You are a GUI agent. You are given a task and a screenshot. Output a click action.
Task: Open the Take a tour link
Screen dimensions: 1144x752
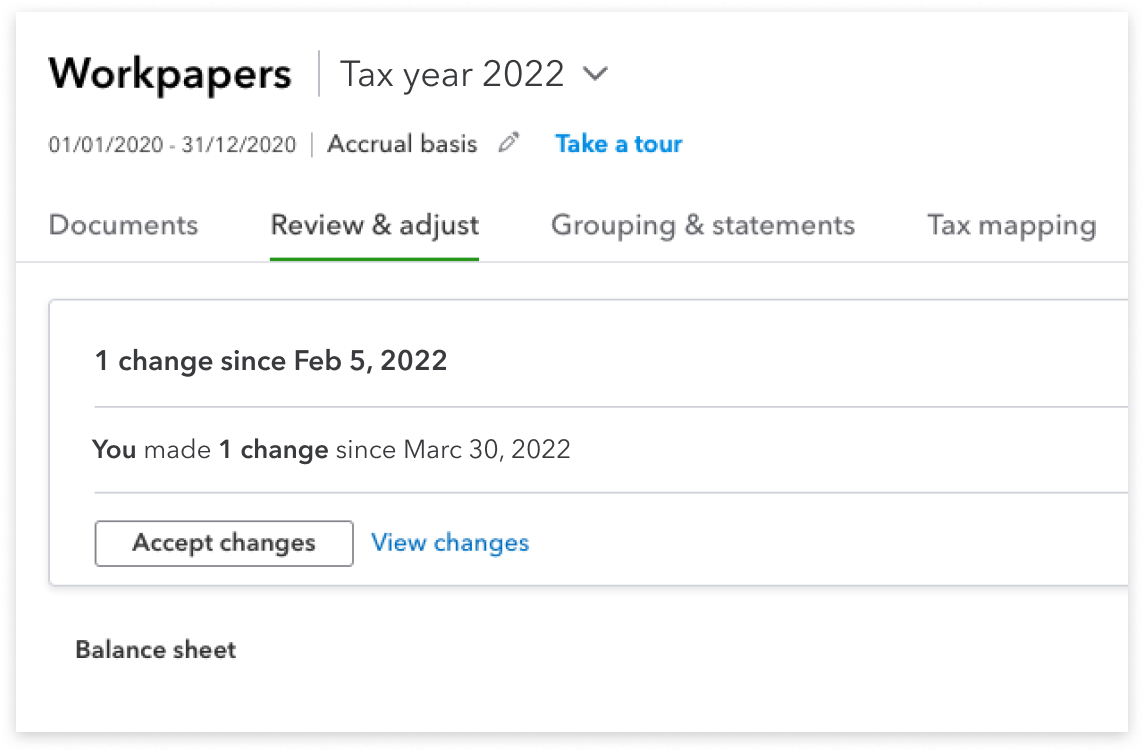618,144
